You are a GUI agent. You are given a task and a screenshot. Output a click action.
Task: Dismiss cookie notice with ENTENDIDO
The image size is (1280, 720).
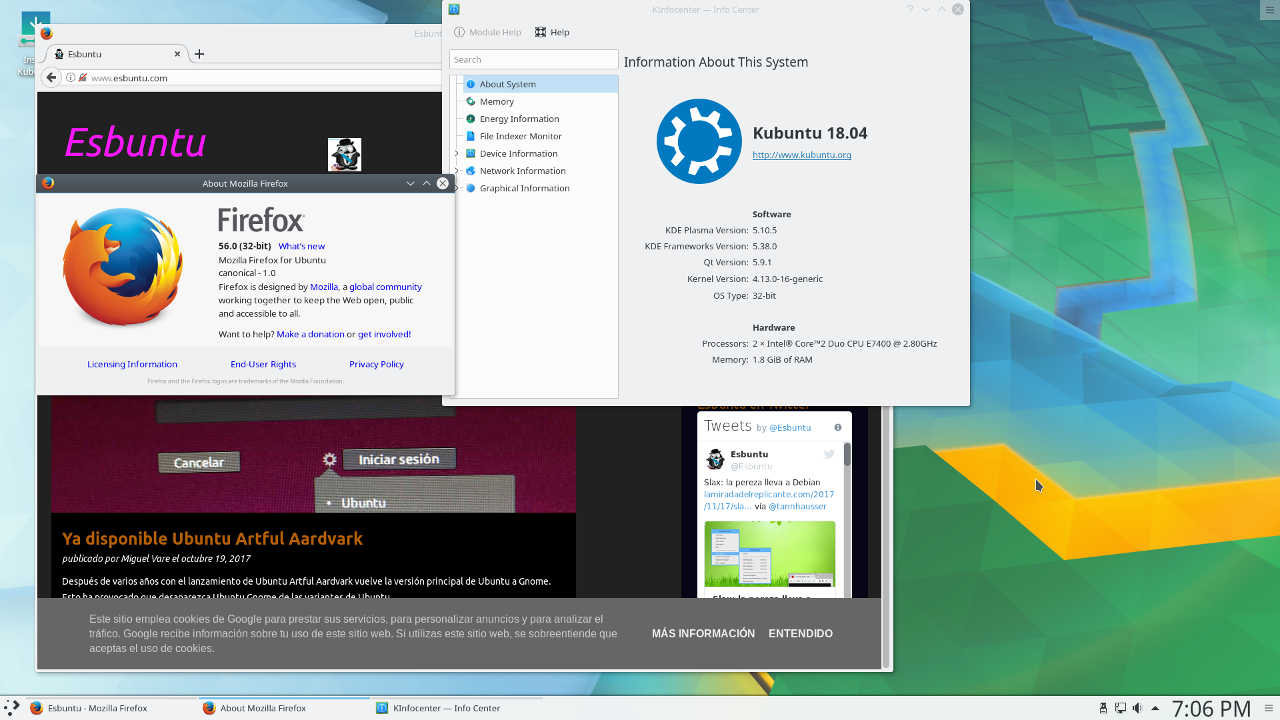(x=800, y=633)
